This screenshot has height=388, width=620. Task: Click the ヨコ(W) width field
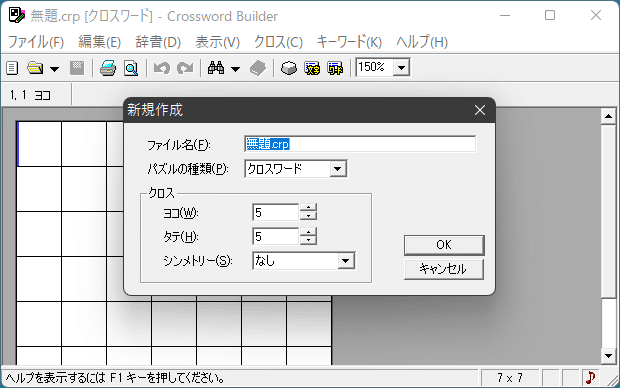275,213
